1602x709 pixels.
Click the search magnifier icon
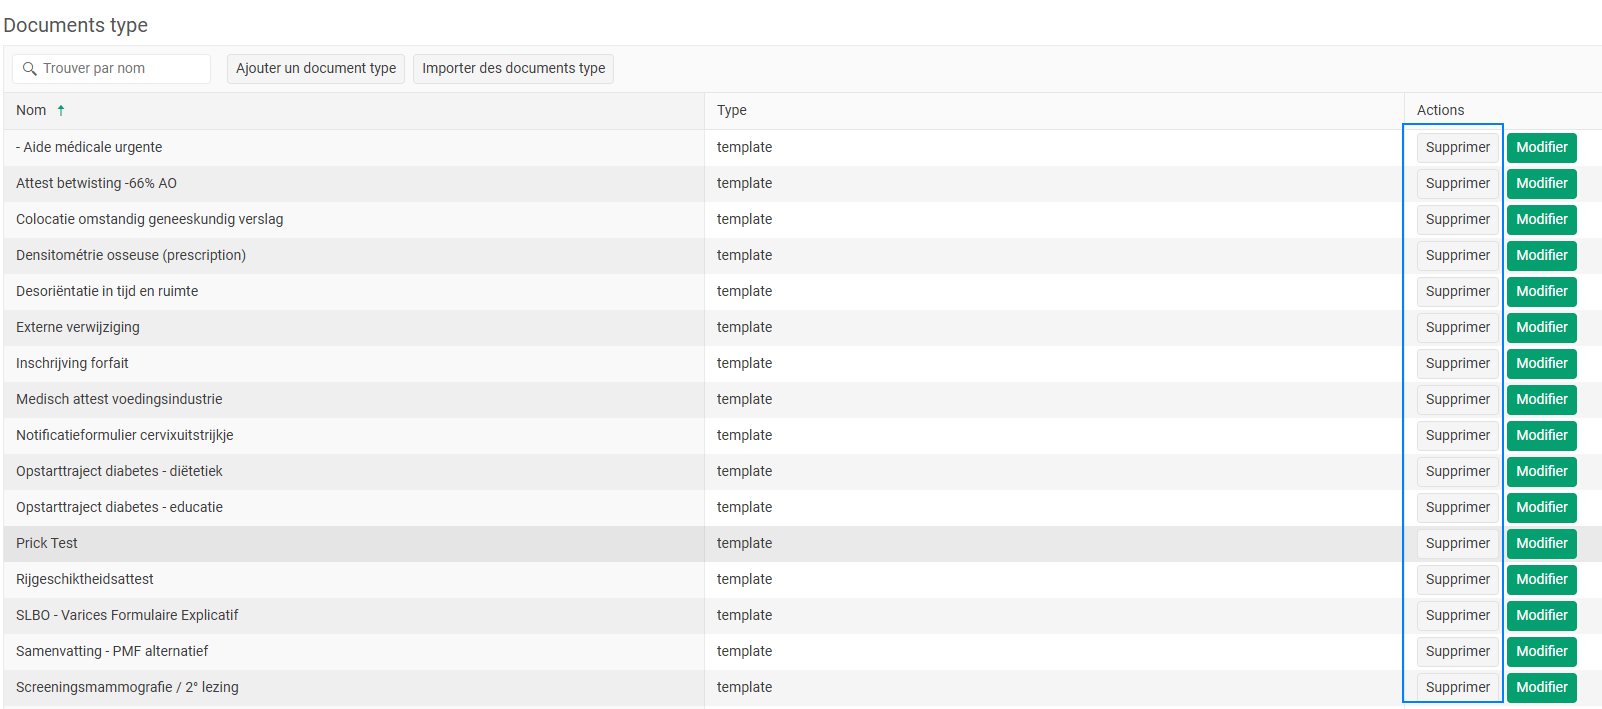(x=30, y=69)
